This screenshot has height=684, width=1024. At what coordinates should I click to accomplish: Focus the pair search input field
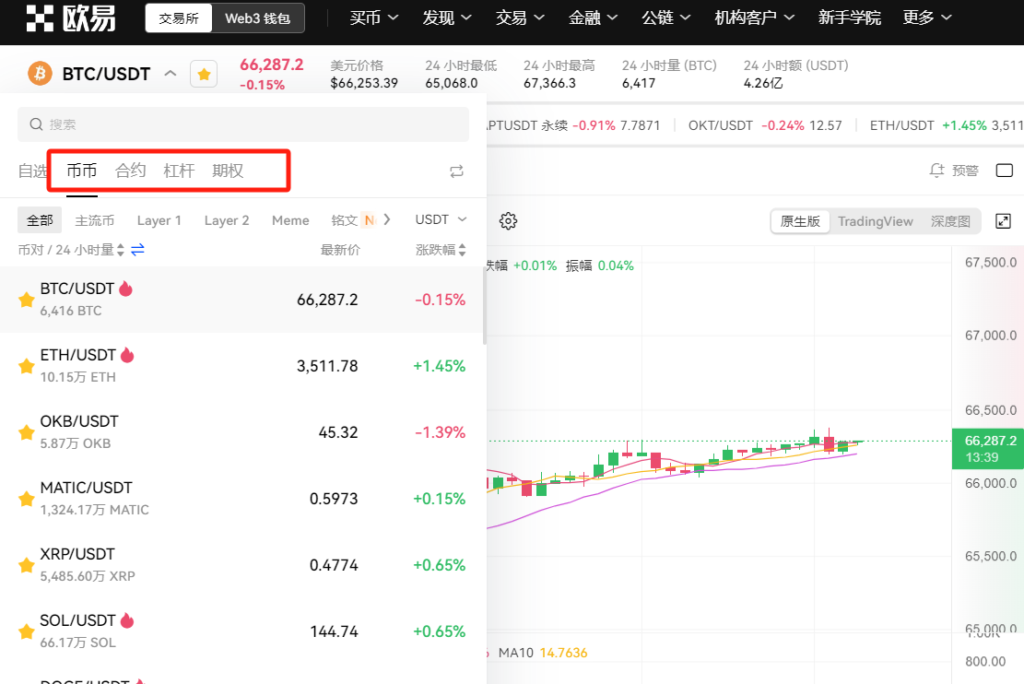[x=243, y=124]
